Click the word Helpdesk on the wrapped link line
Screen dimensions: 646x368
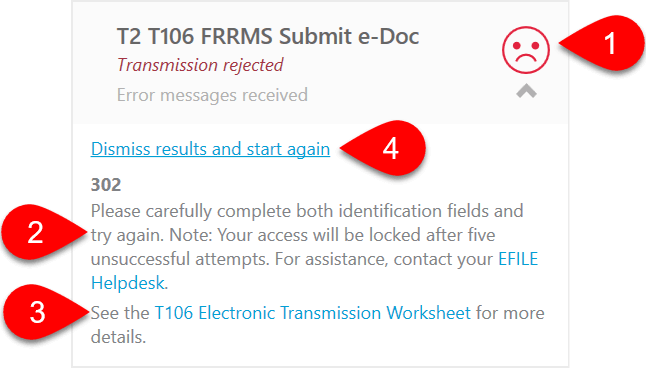point(127,283)
